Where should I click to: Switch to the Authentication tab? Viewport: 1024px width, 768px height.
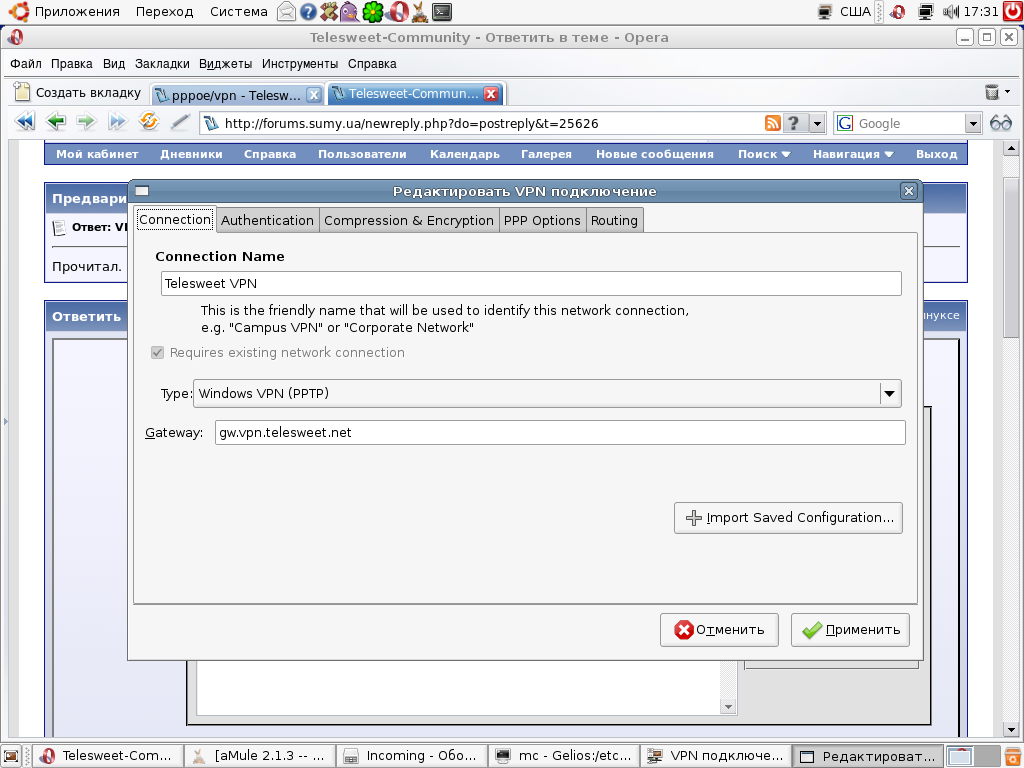coord(267,220)
